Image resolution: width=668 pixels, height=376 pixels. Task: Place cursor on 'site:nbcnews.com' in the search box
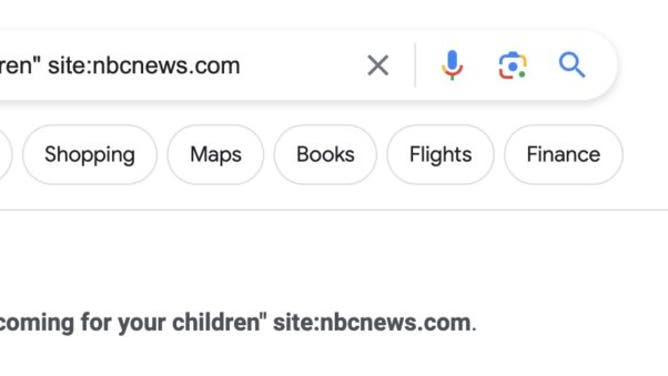[144, 66]
